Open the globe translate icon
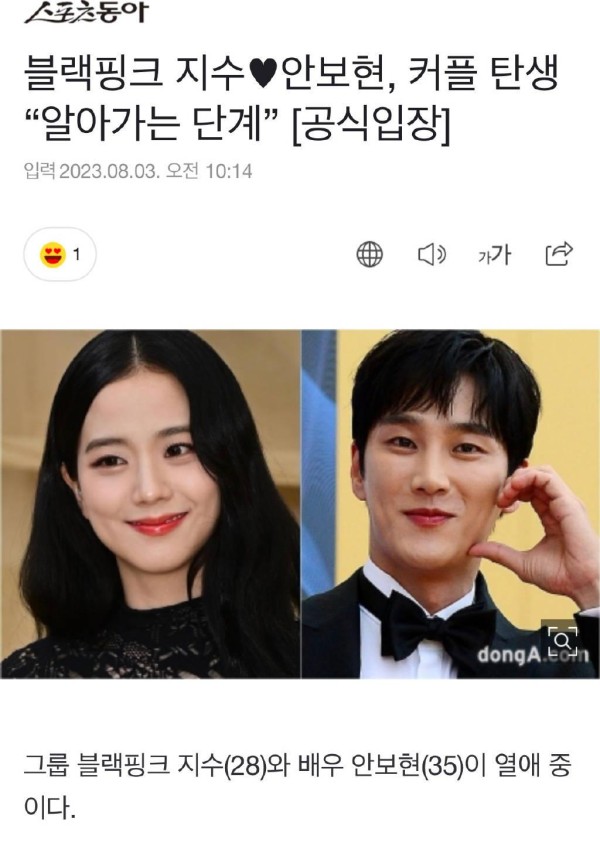This screenshot has height=846, width=600. [x=370, y=254]
